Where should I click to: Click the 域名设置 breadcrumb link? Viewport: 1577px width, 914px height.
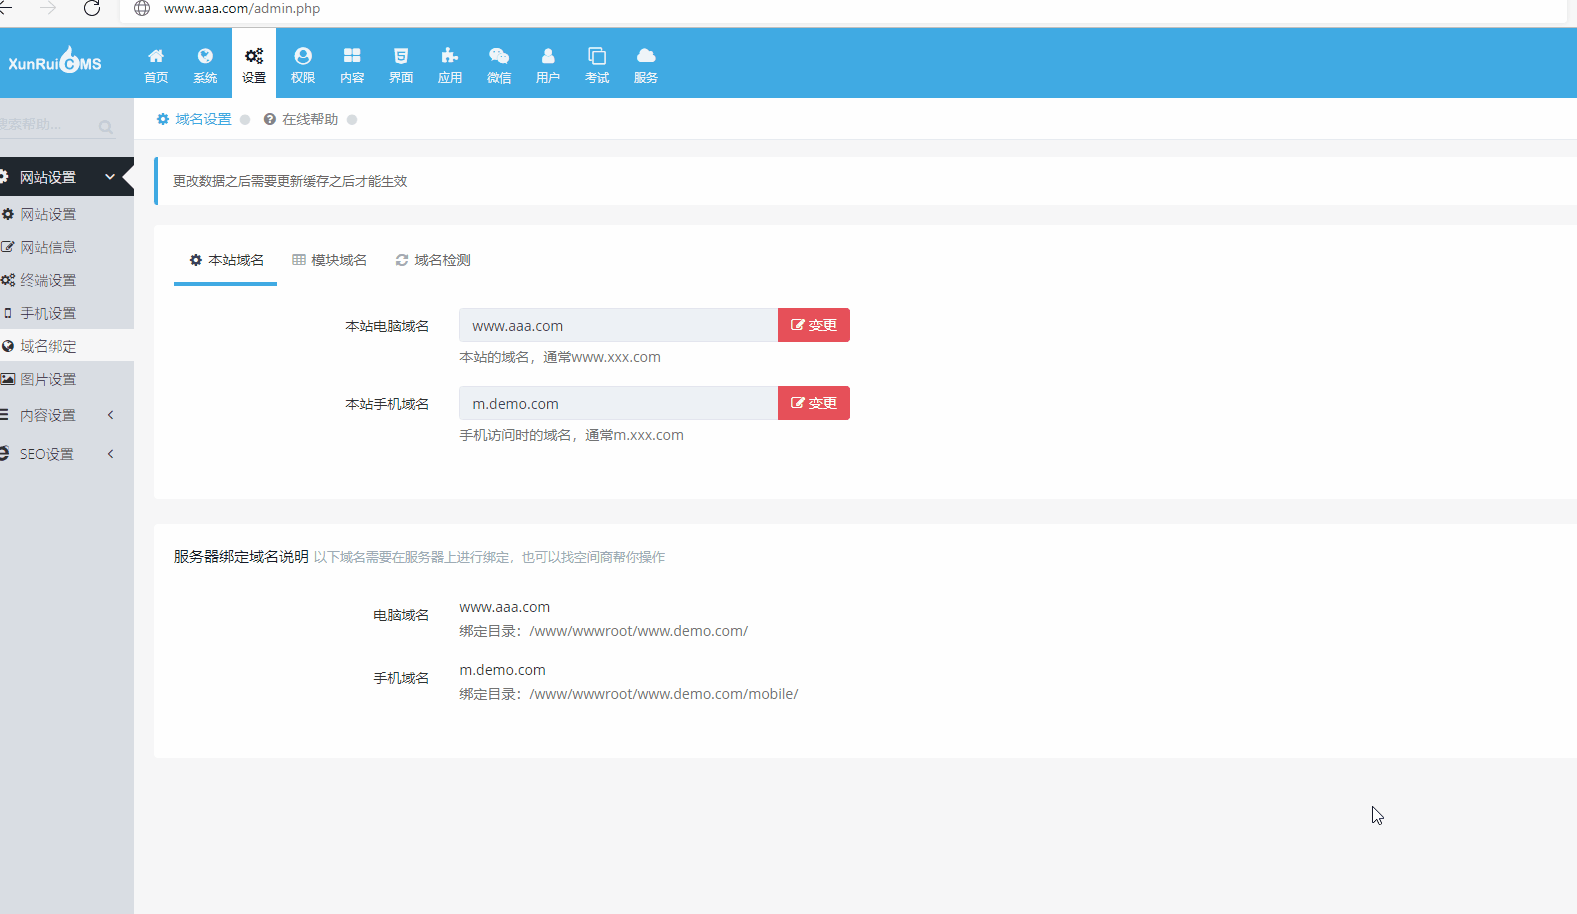pyautogui.click(x=203, y=119)
